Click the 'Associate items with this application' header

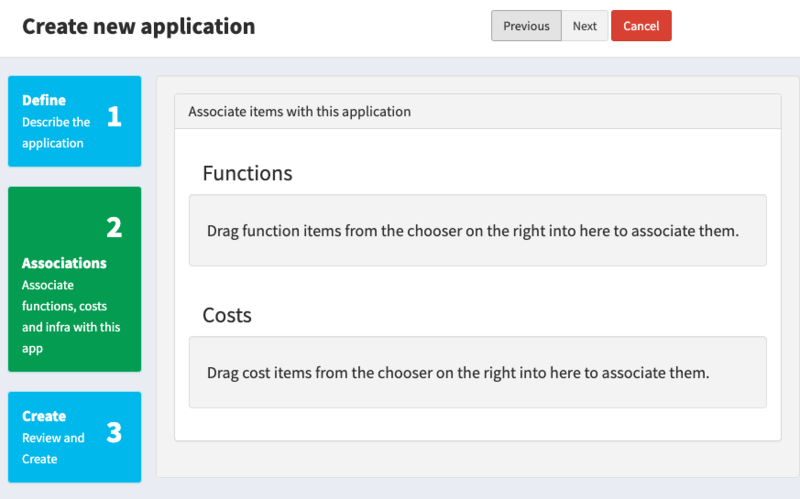(478, 111)
